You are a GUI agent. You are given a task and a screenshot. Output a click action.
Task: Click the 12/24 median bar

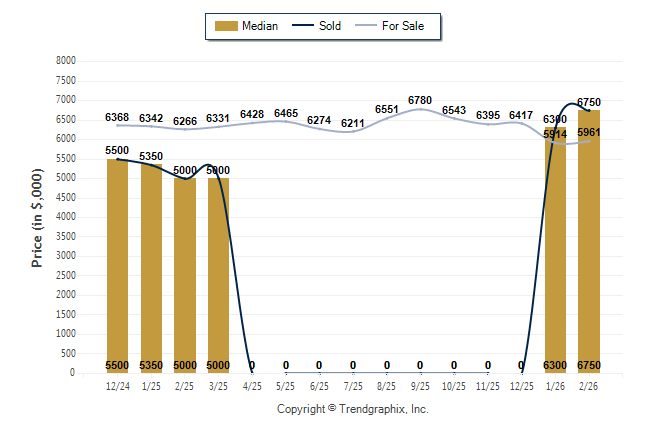tap(118, 260)
